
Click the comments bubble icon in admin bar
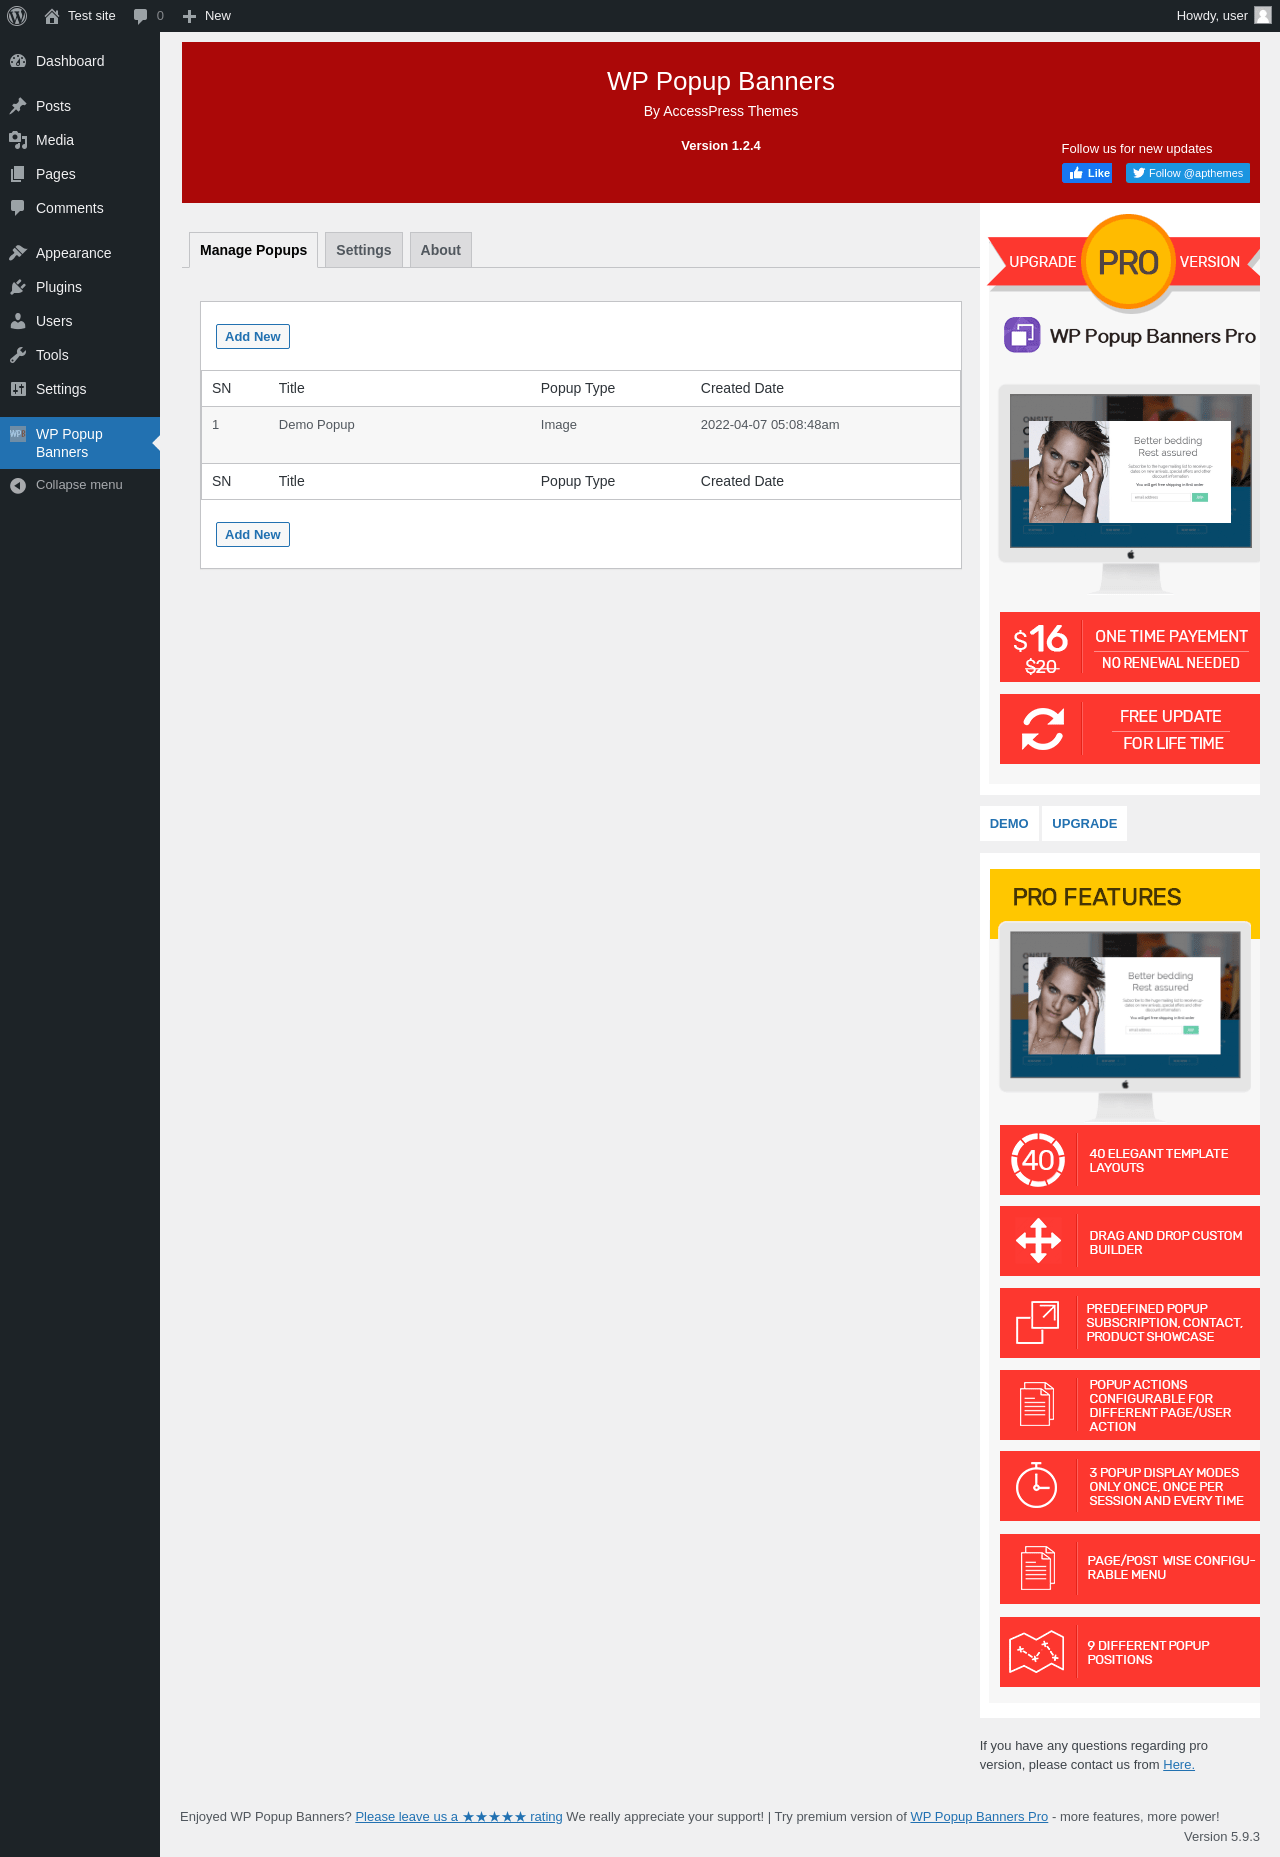tap(140, 16)
